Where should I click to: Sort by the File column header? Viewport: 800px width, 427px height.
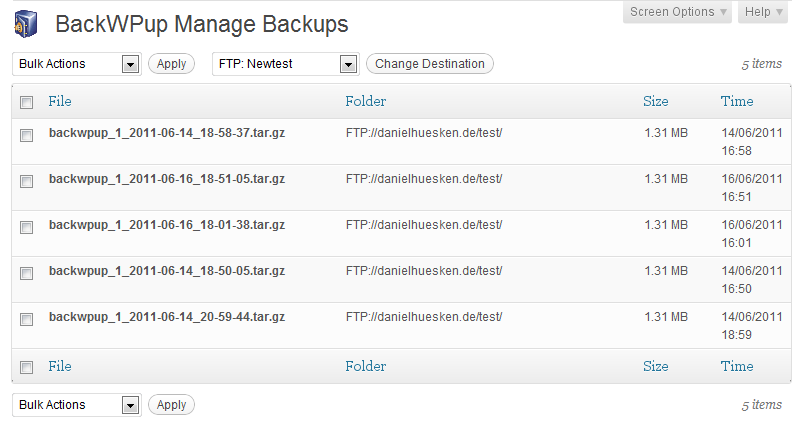coord(60,101)
